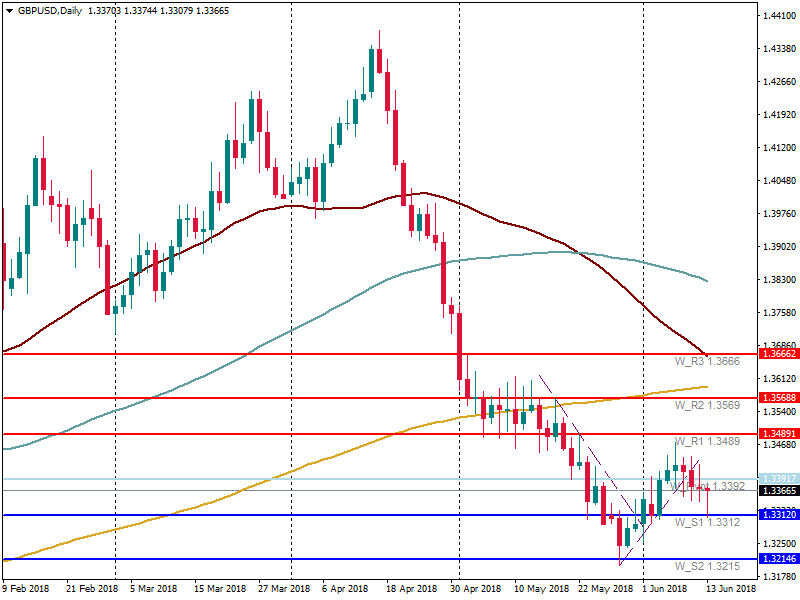
Task: Click the 18 Apr 2018 date label
Action: click(412, 590)
